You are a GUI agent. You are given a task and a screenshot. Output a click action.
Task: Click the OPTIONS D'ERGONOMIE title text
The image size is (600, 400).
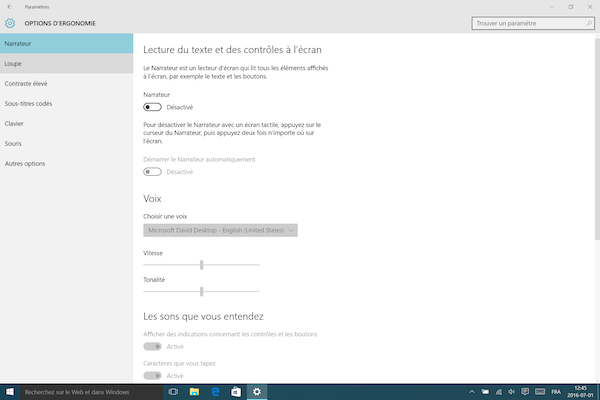pos(60,23)
